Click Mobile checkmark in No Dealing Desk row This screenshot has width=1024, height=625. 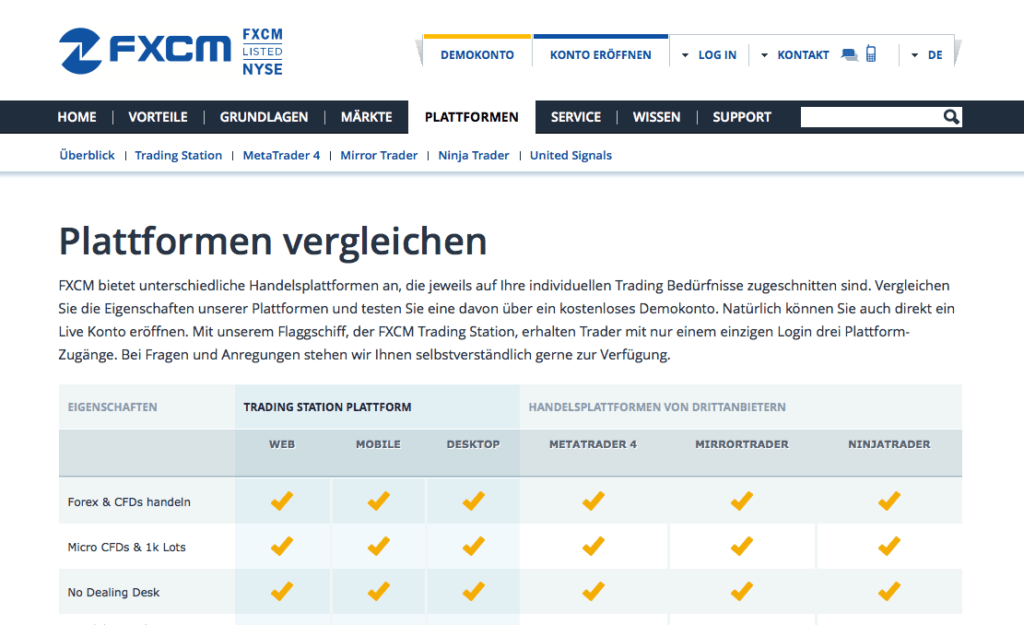(x=378, y=591)
